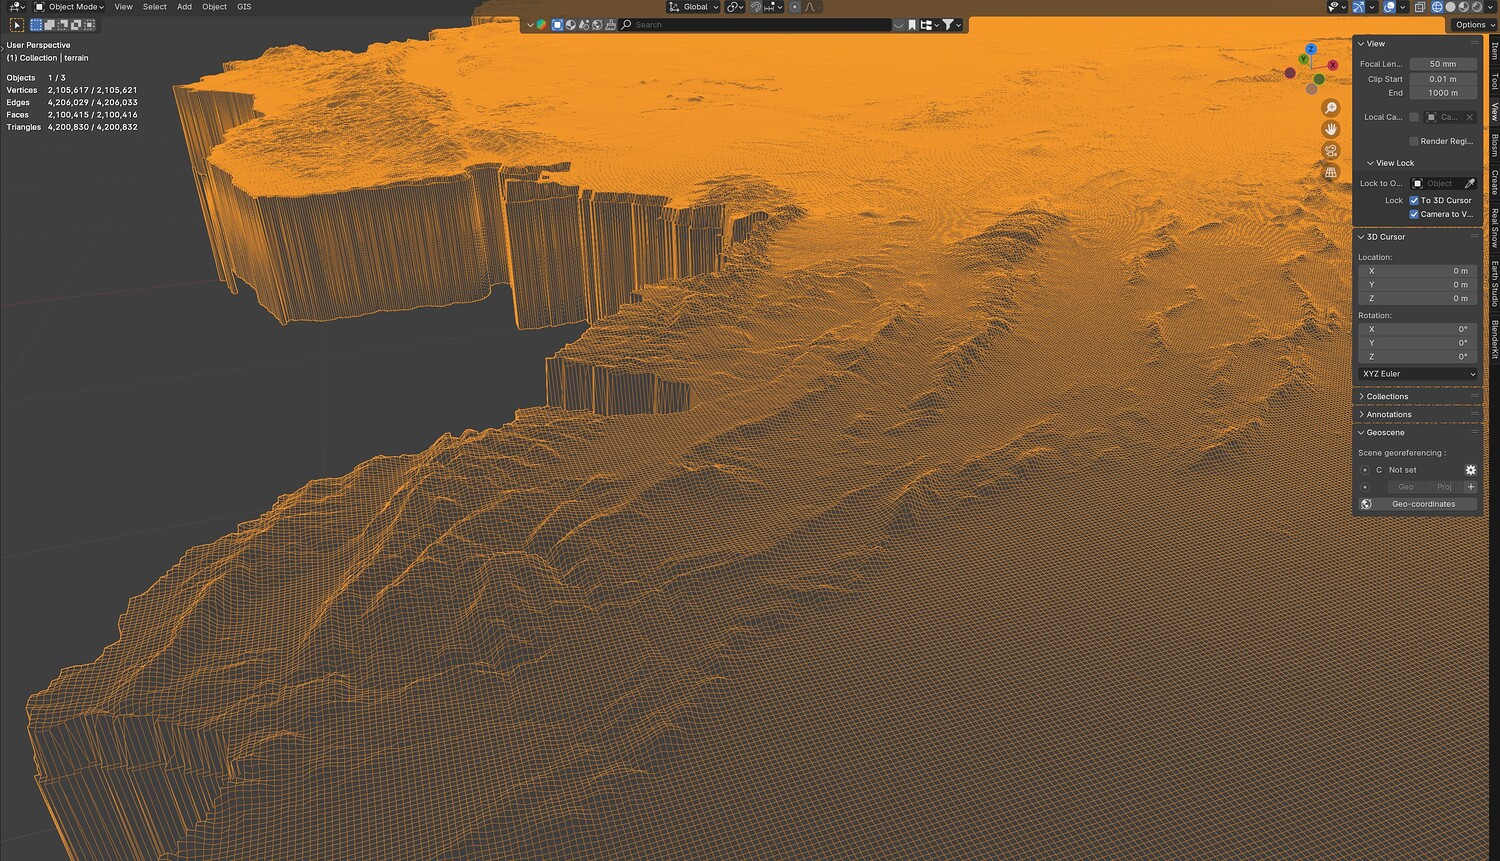Toggle viewport gizmos display
Screen dimensions: 1500x861
pyautogui.click(x=1358, y=7)
